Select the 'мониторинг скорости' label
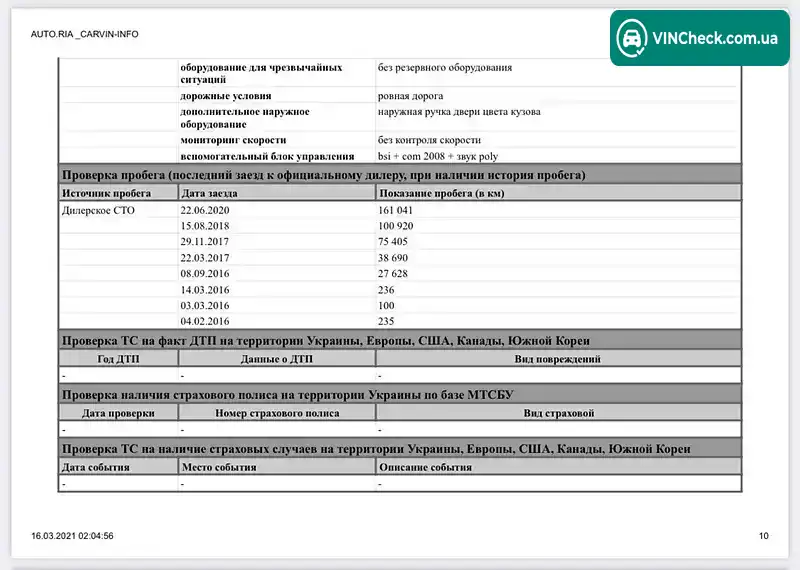800x570 pixels. 233,140
